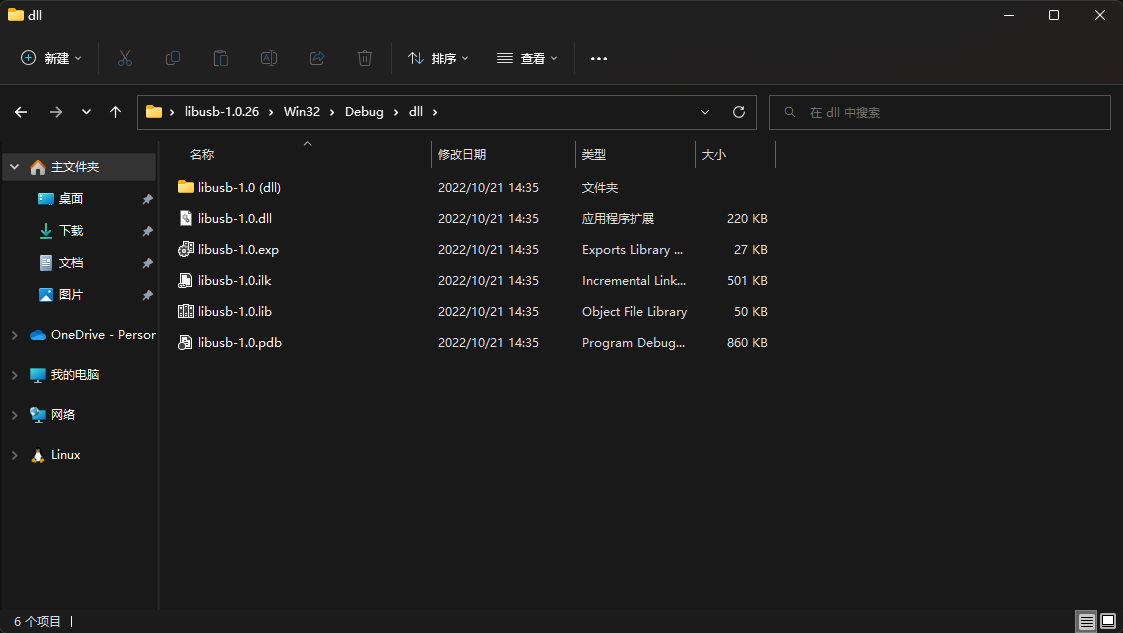The width and height of the screenshot is (1123, 633).
Task: Click the 860 KB size cell
Action: [747, 342]
